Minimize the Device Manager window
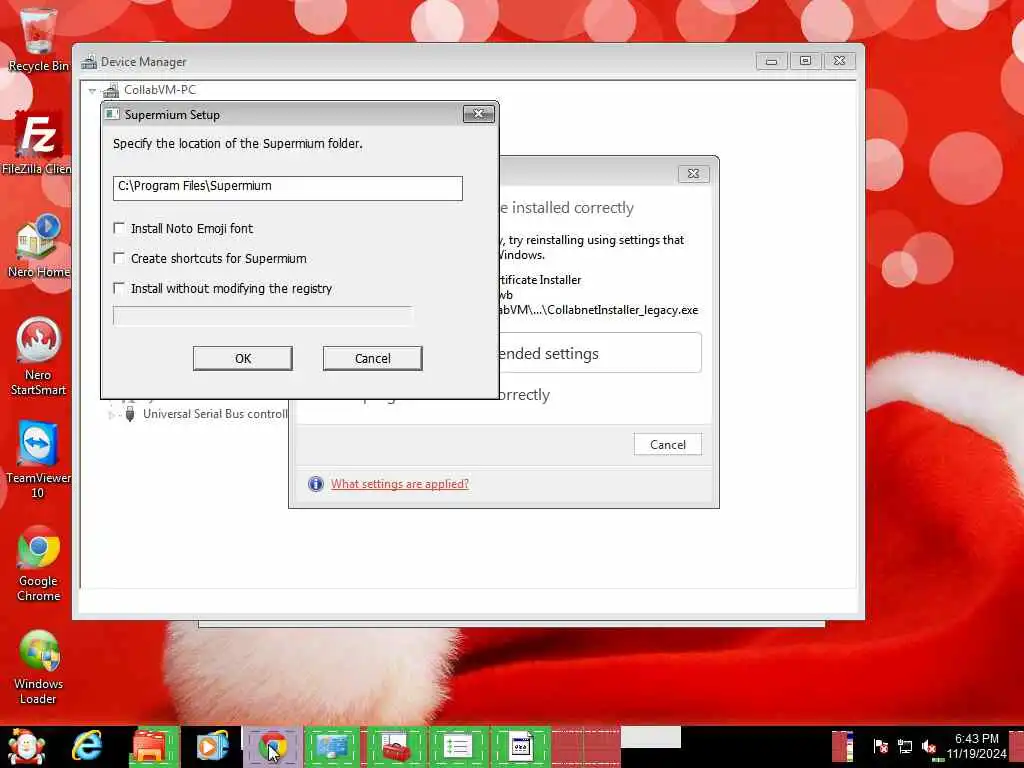Screen dimensions: 1024x768 771,61
